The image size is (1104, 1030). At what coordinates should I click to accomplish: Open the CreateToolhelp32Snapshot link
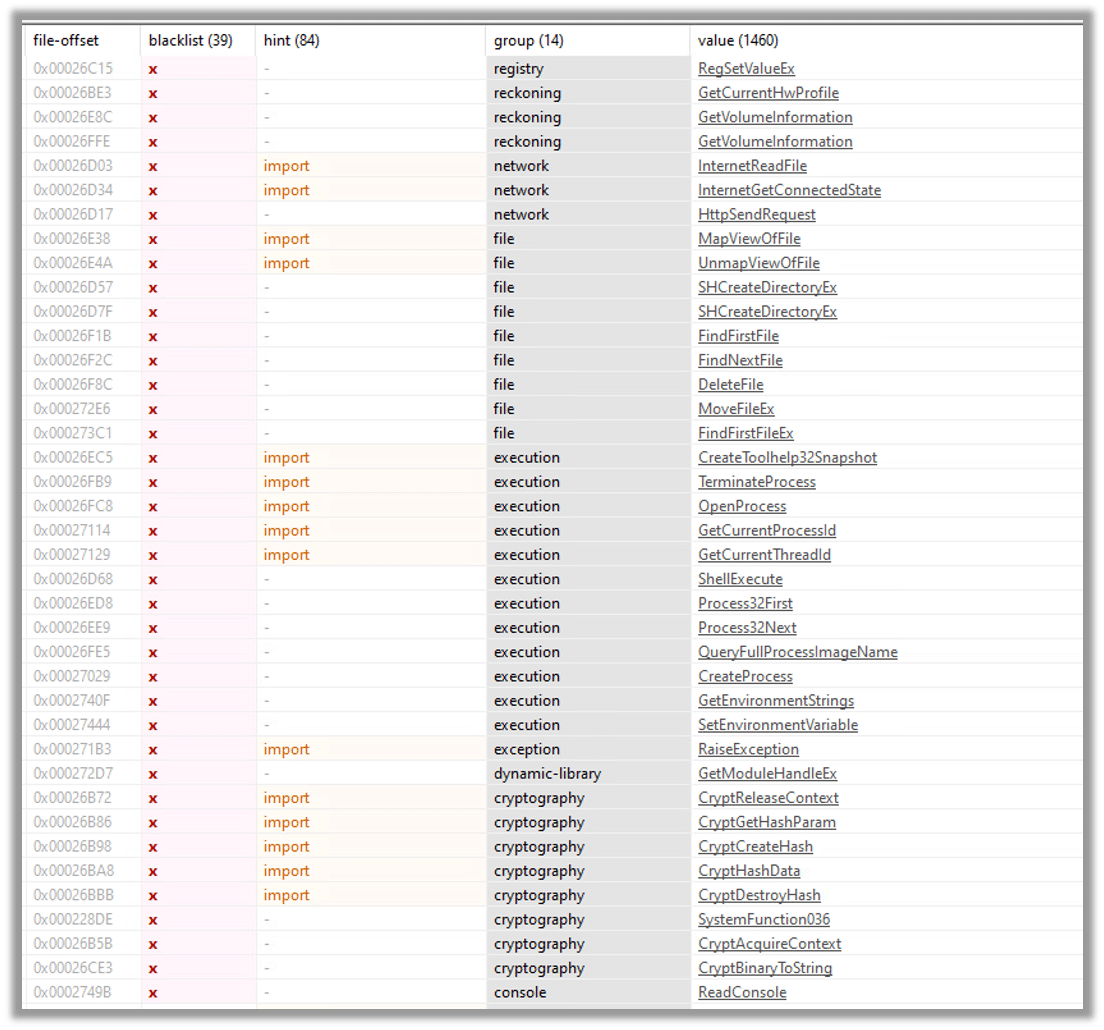coord(787,458)
